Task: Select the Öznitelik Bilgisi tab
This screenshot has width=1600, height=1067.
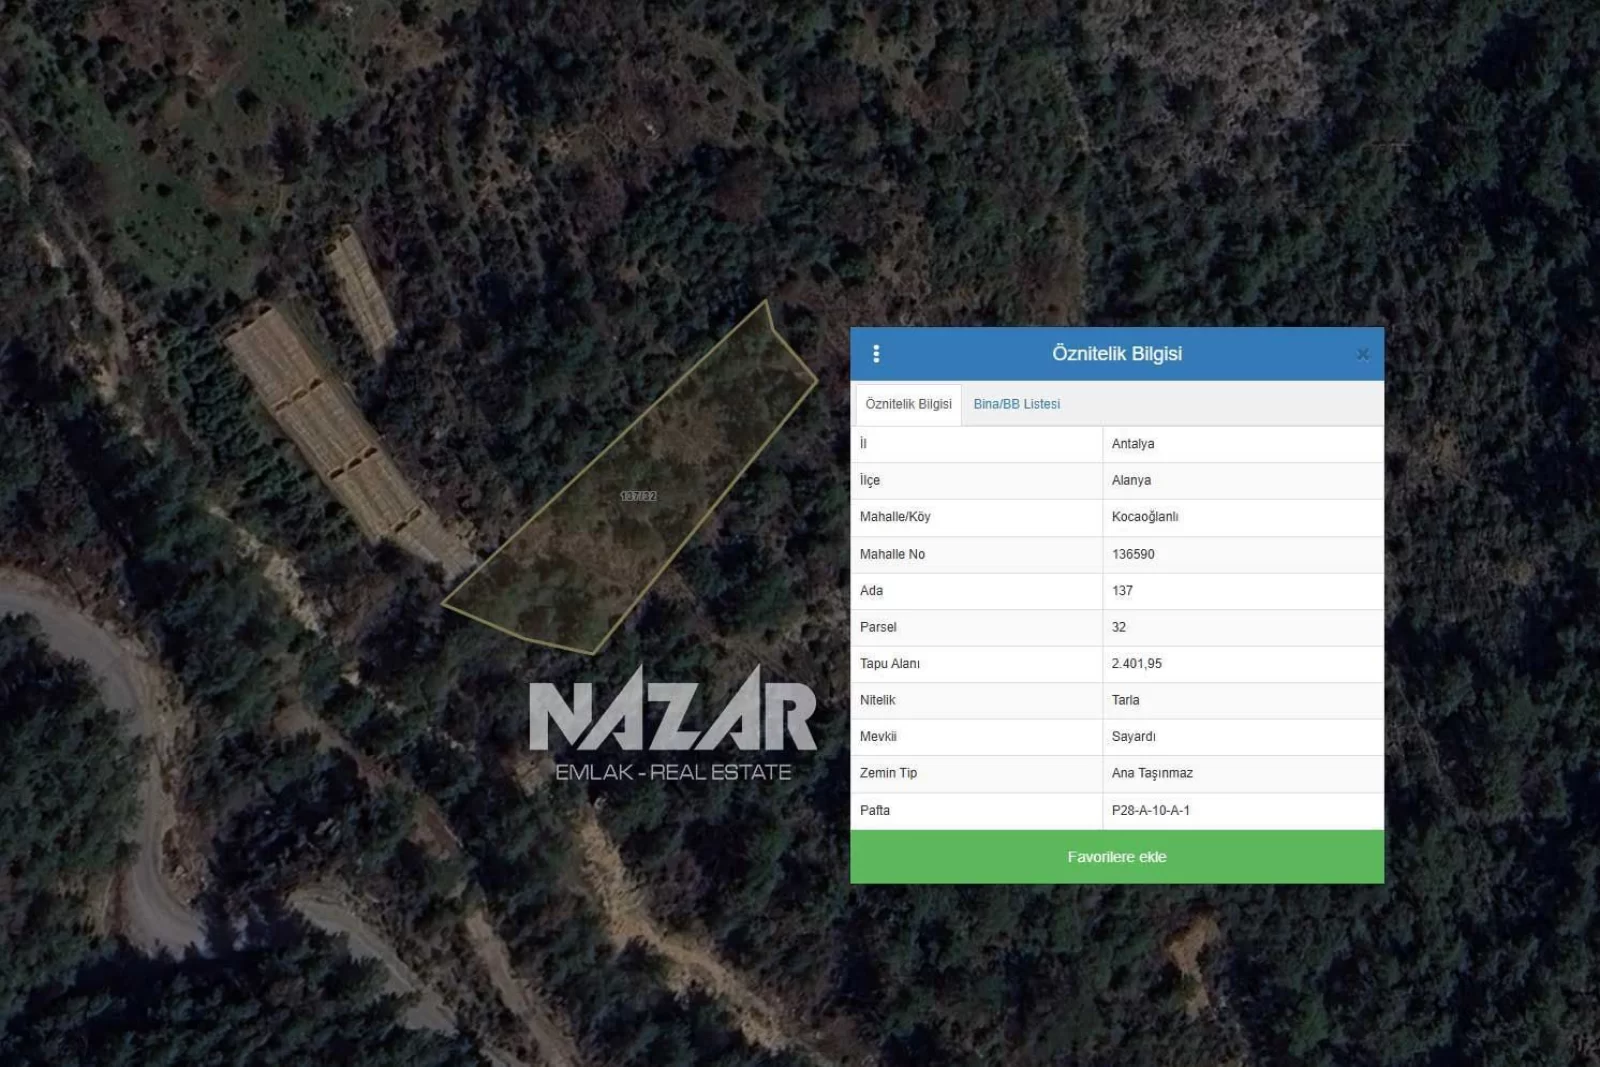Action: [908, 404]
